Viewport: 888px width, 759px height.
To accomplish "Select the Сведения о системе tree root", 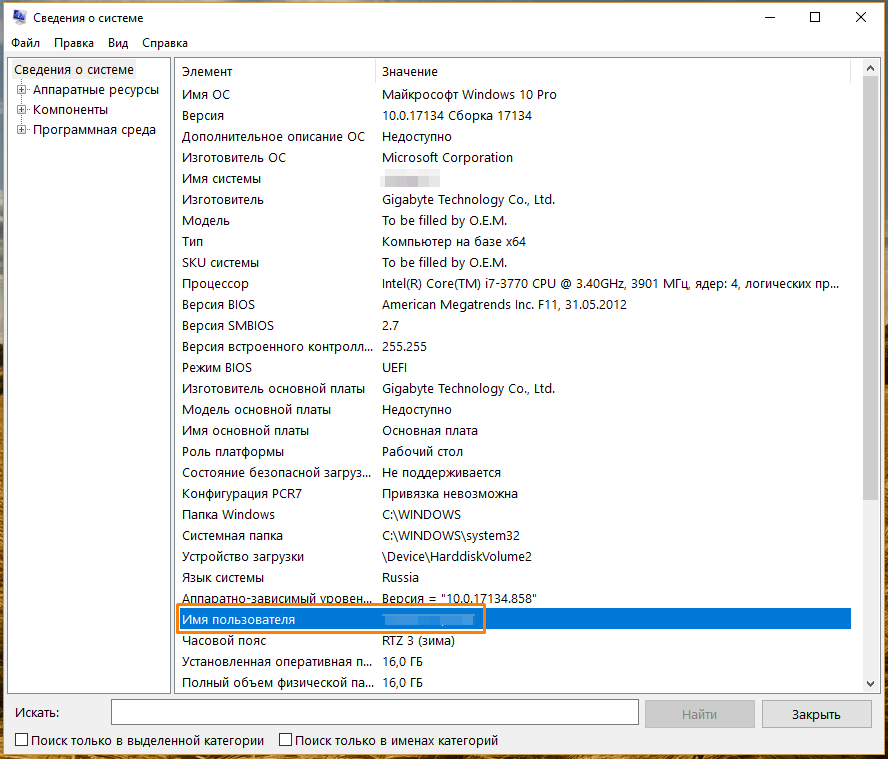I will coord(74,70).
